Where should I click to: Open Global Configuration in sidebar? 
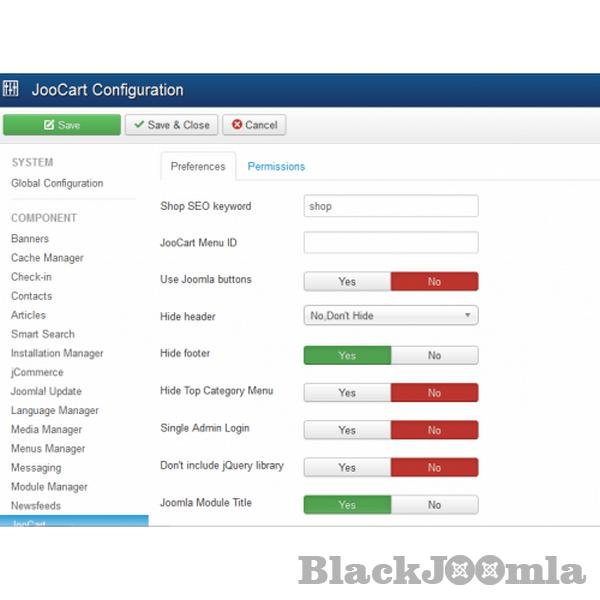57,184
